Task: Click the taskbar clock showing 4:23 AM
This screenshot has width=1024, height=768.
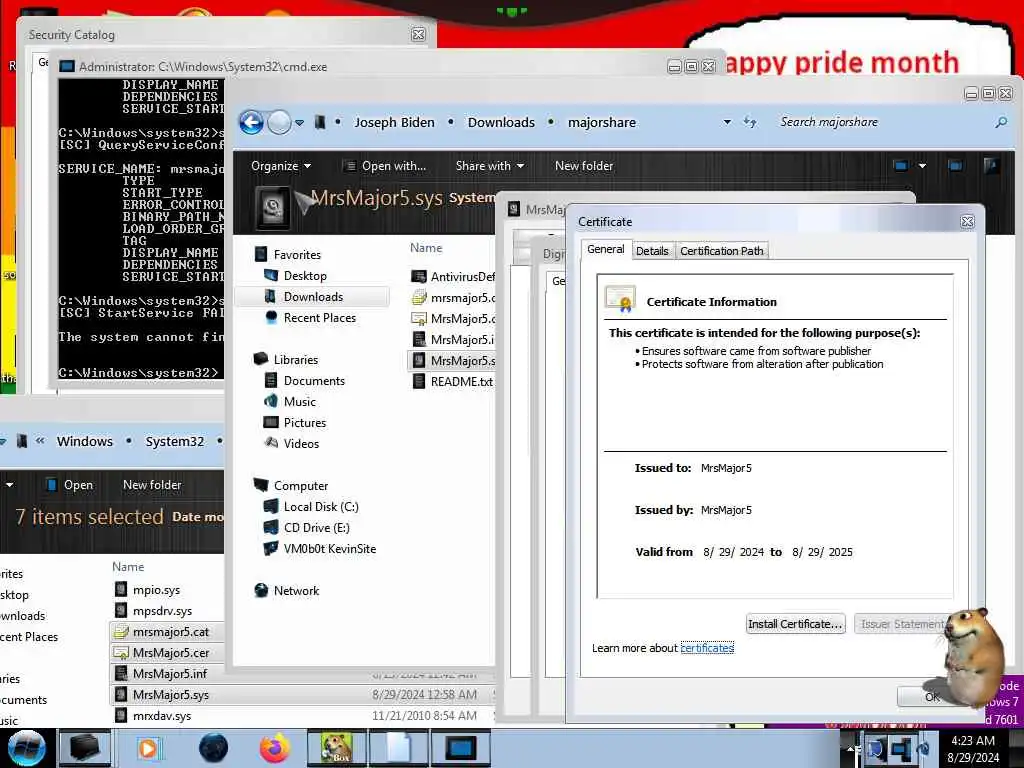Action: 973,749
